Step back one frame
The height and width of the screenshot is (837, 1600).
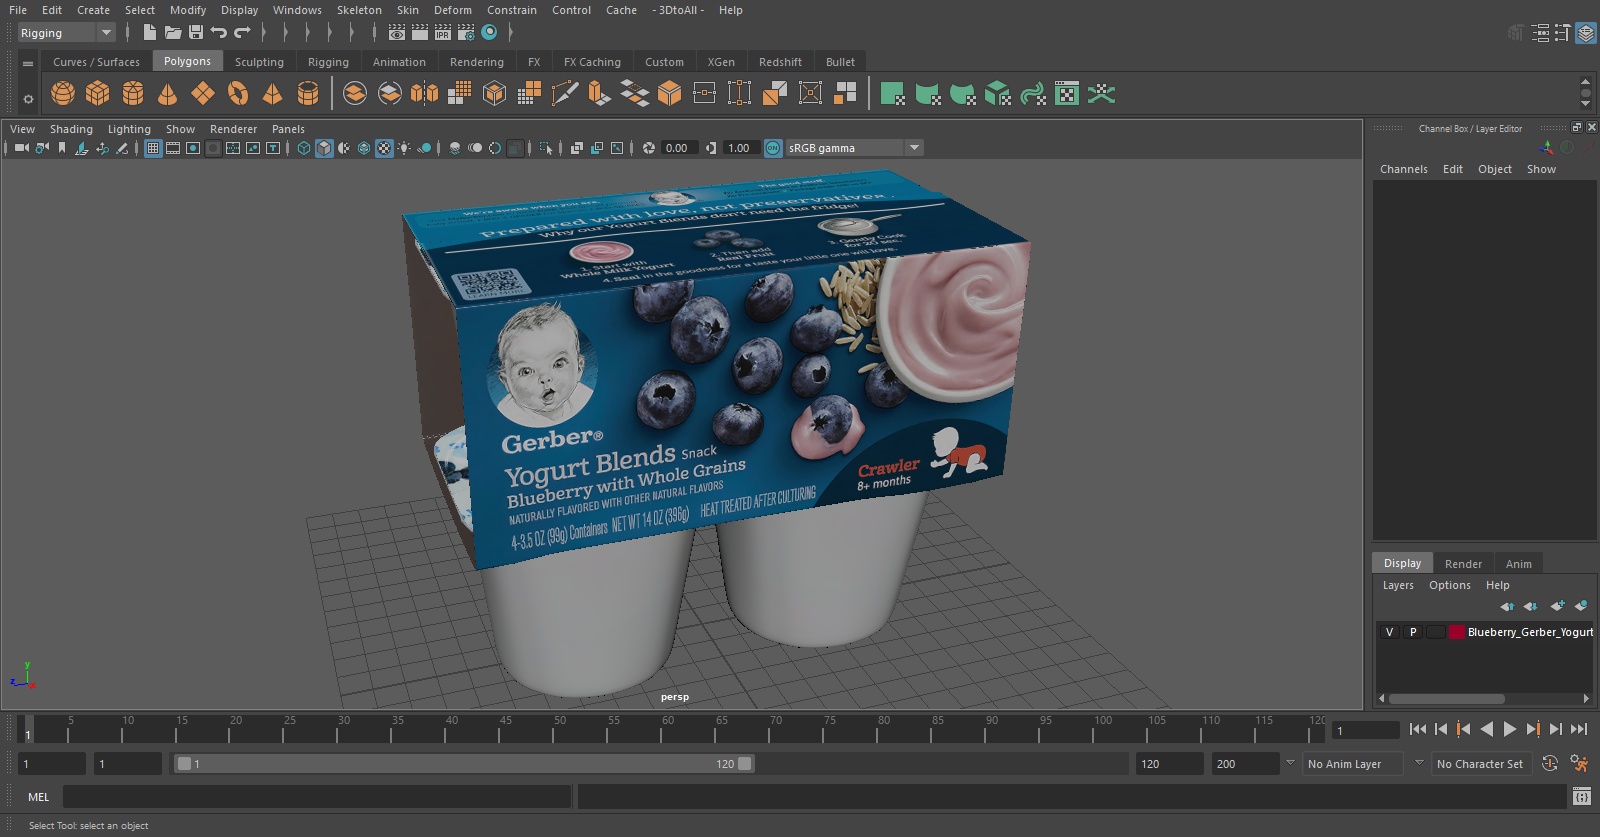tap(1441, 729)
